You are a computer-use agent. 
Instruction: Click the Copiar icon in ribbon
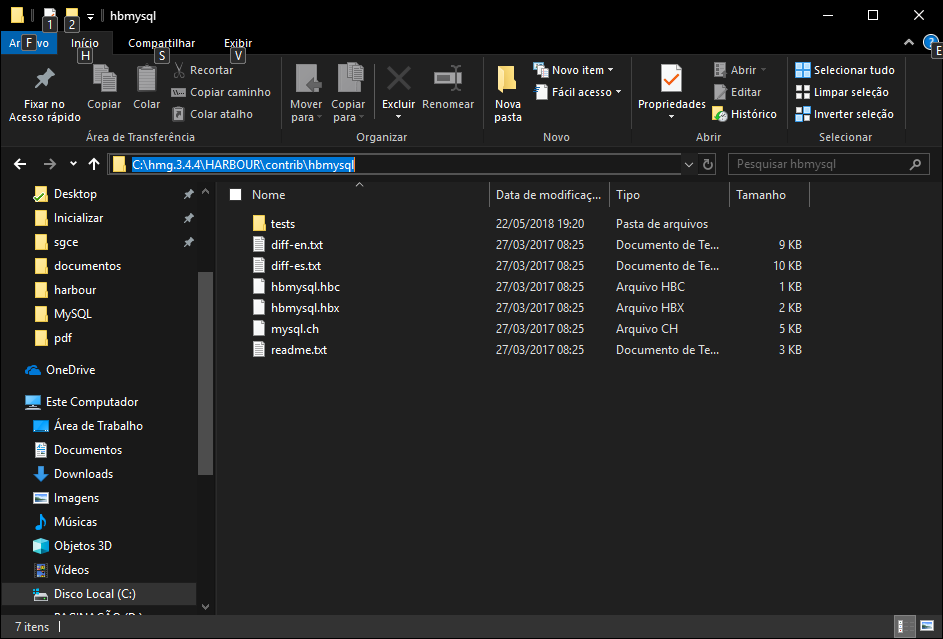tap(104, 79)
